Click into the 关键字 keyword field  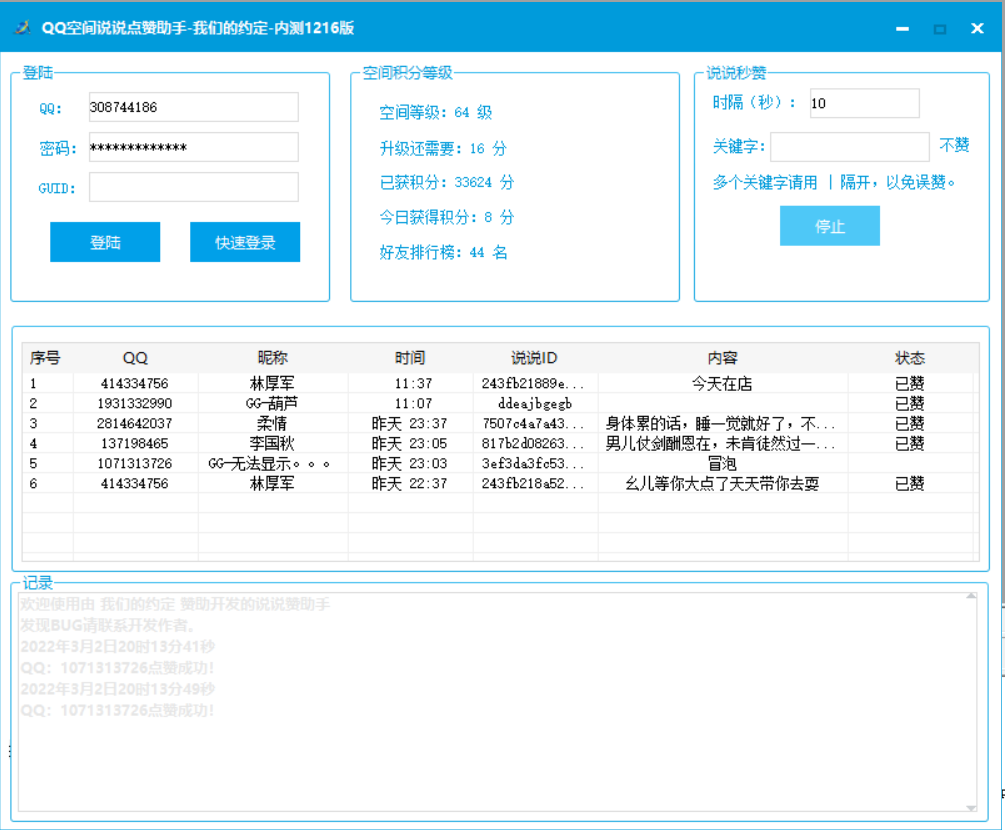[x=850, y=147]
